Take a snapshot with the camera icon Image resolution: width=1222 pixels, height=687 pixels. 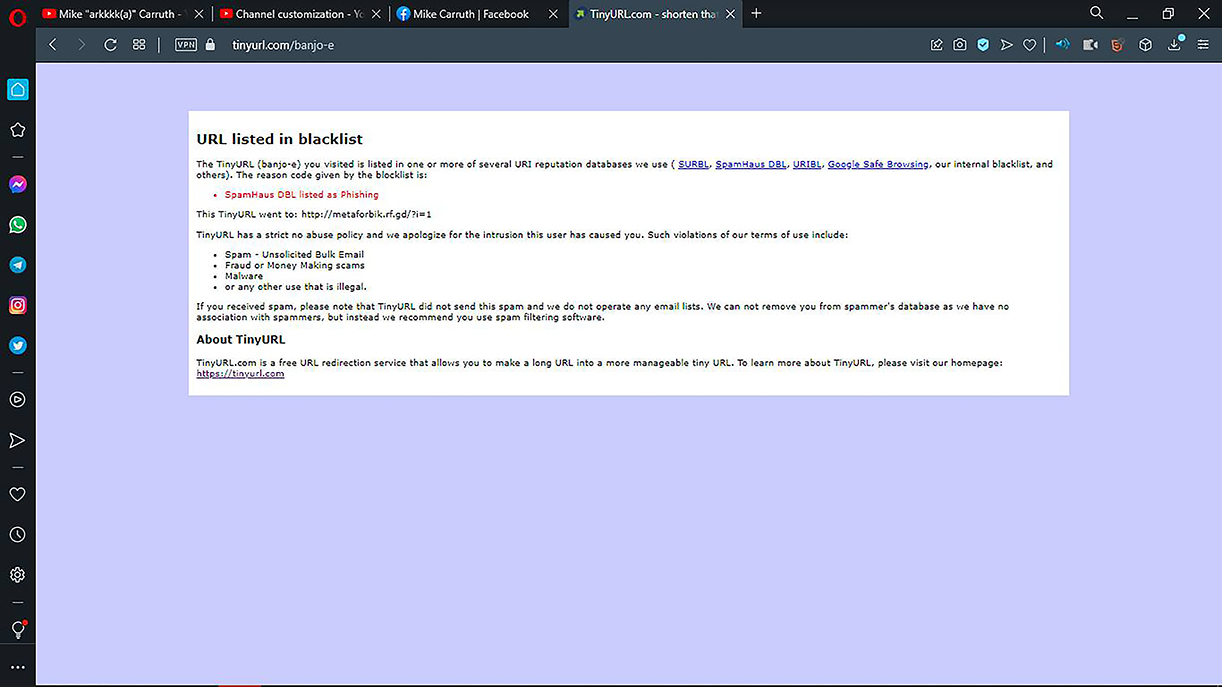pyautogui.click(x=959, y=45)
